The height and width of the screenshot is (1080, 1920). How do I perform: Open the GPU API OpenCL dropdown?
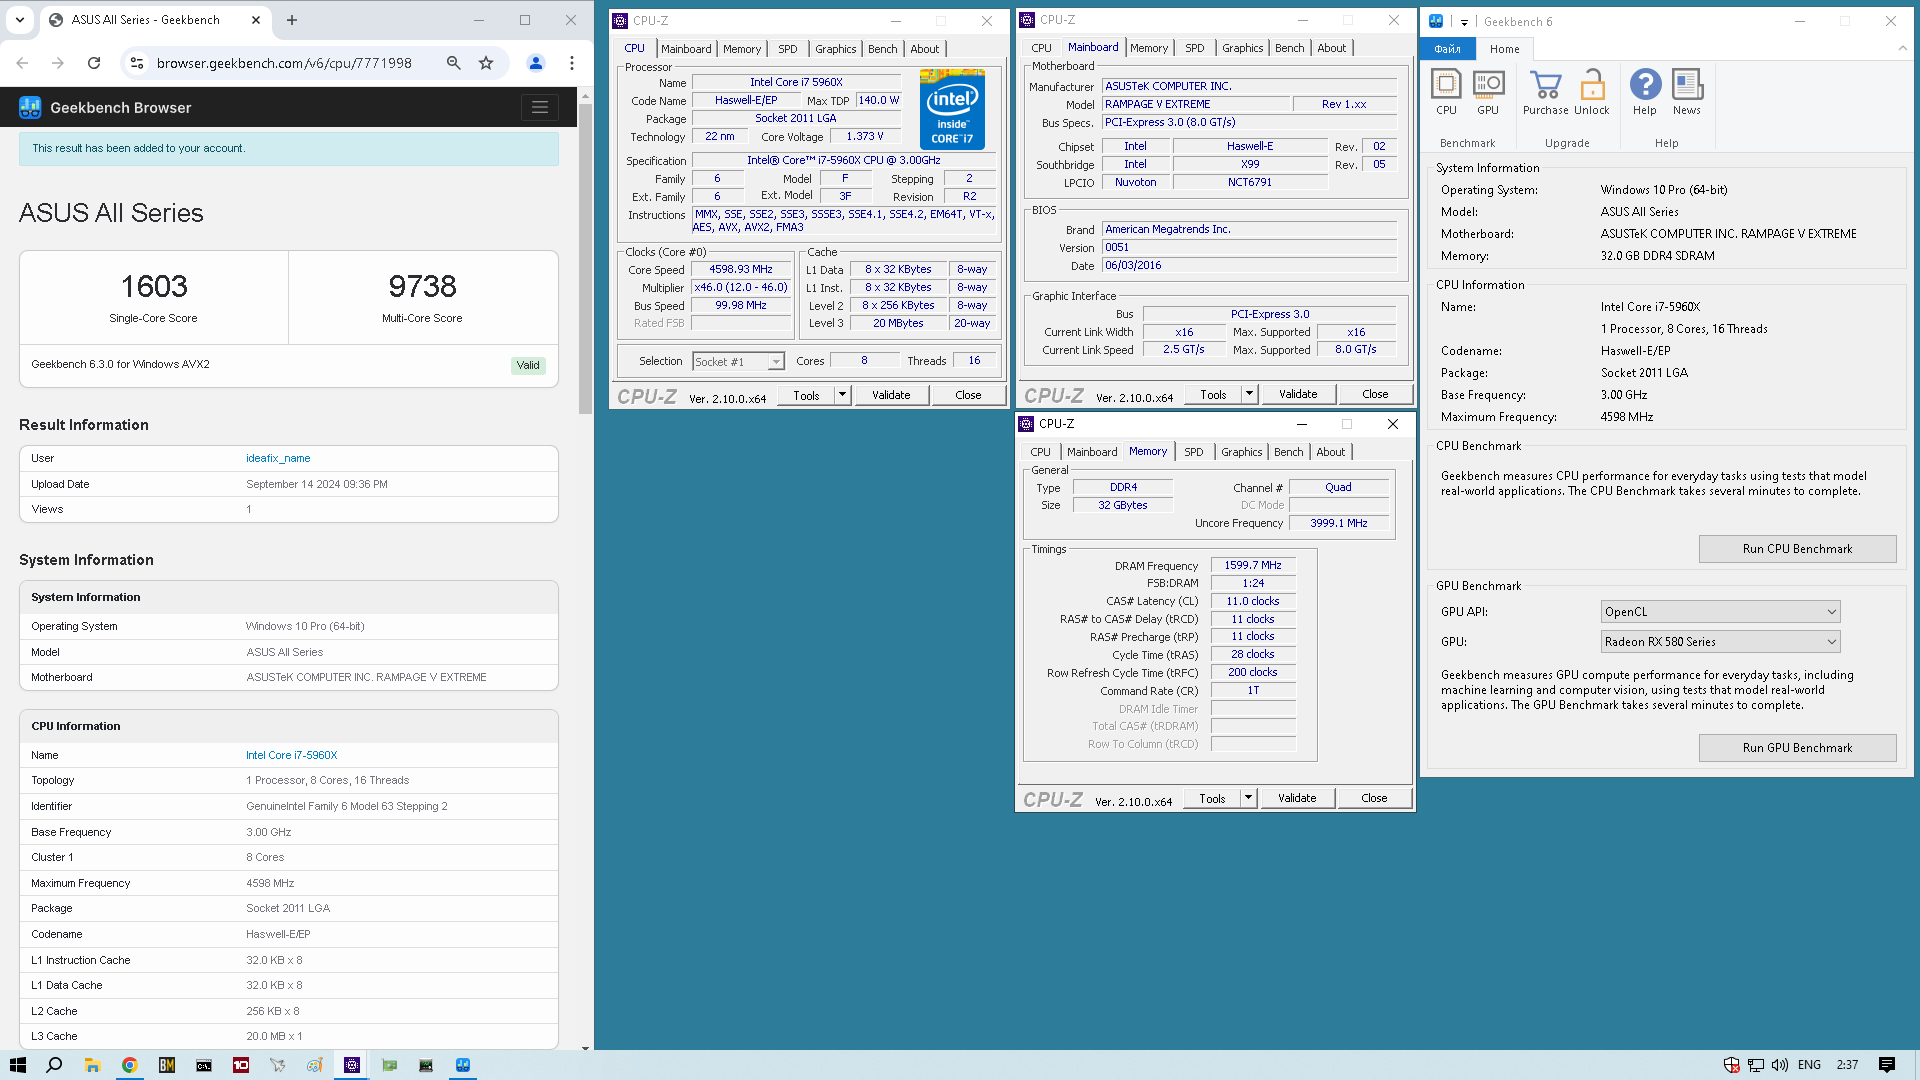tap(1720, 612)
